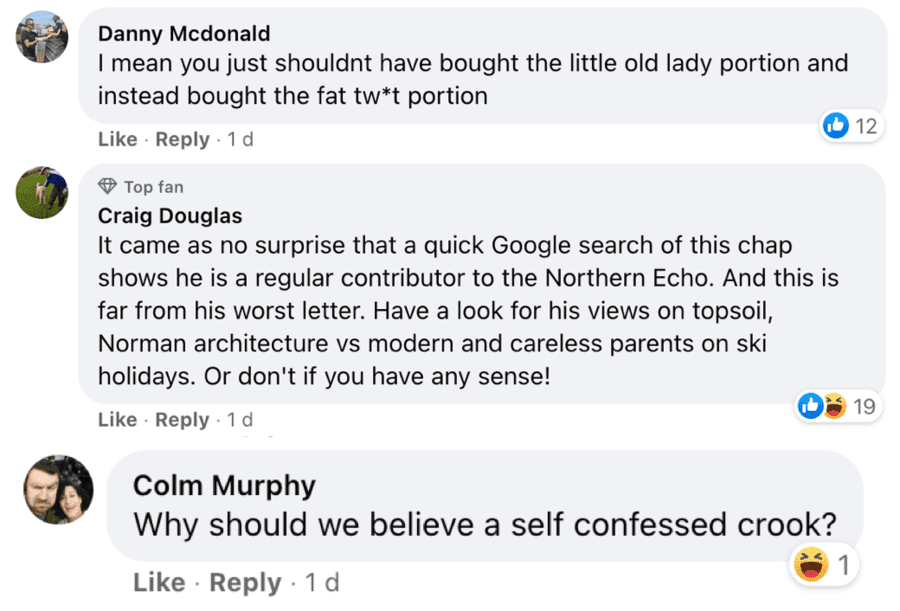
Task: Click the thumbs-up reaction icon on Danny Mcdonald's comment
Action: click(x=835, y=125)
